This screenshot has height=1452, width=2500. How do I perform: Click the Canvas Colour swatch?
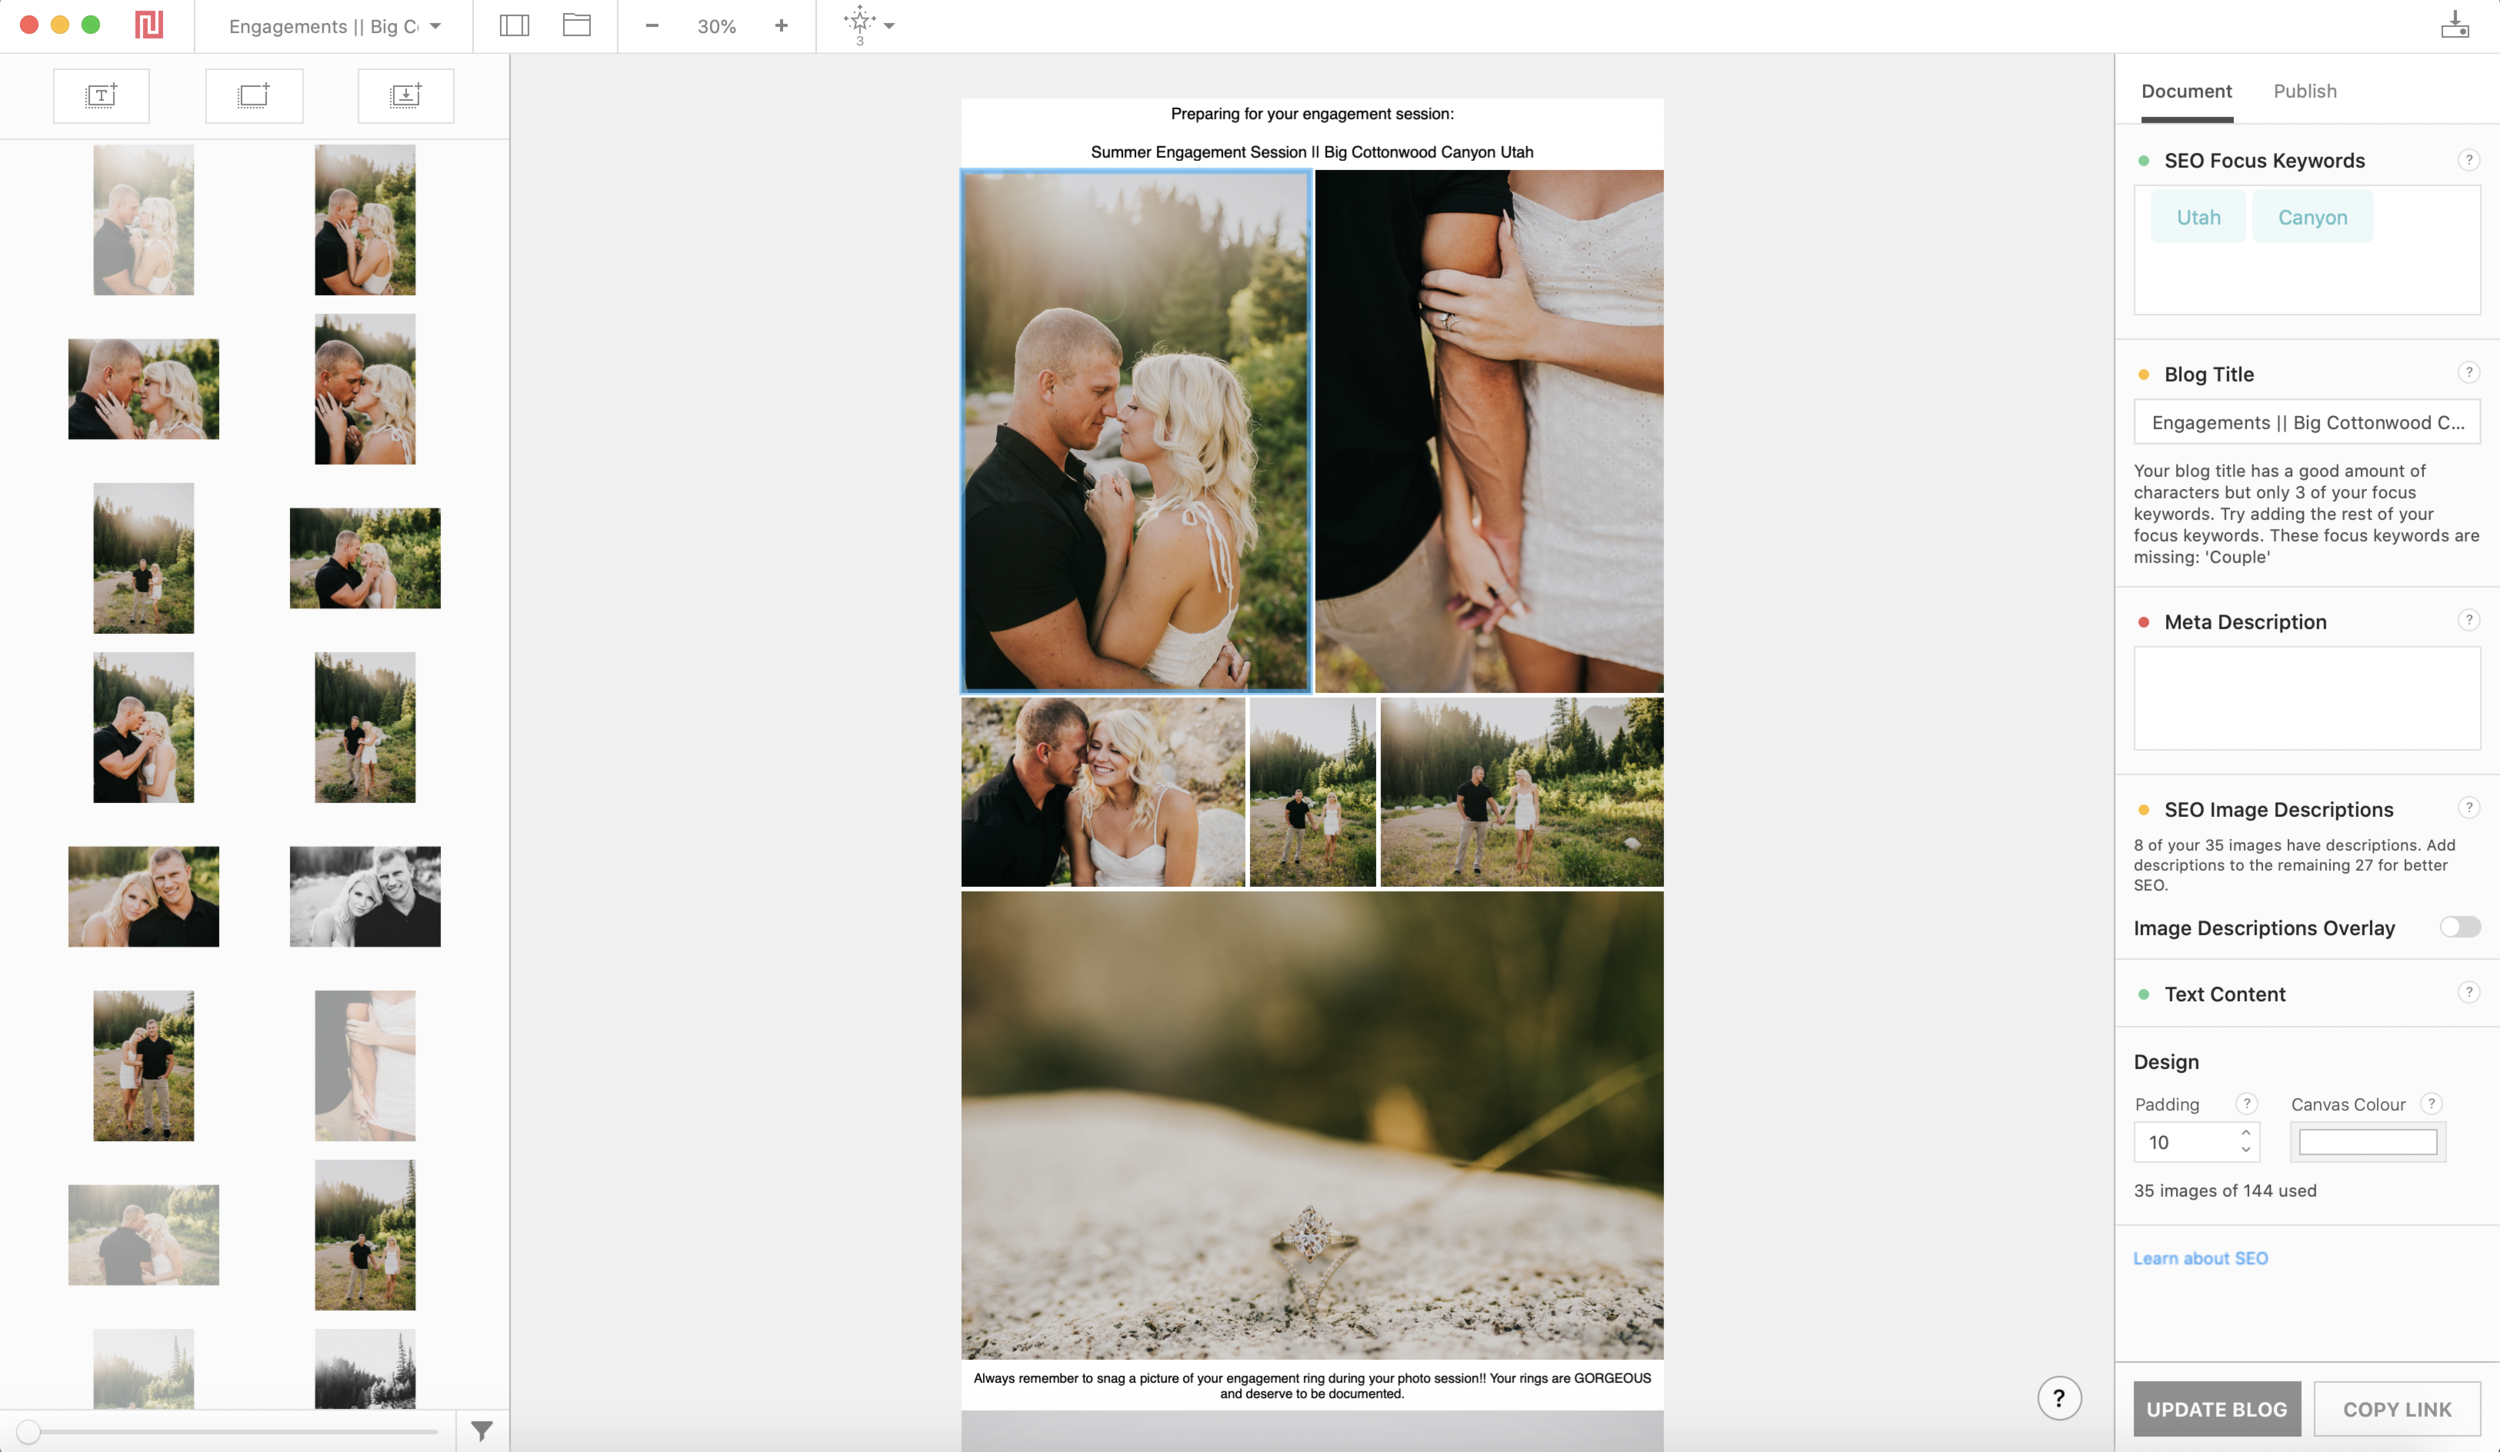pyautogui.click(x=2367, y=1142)
